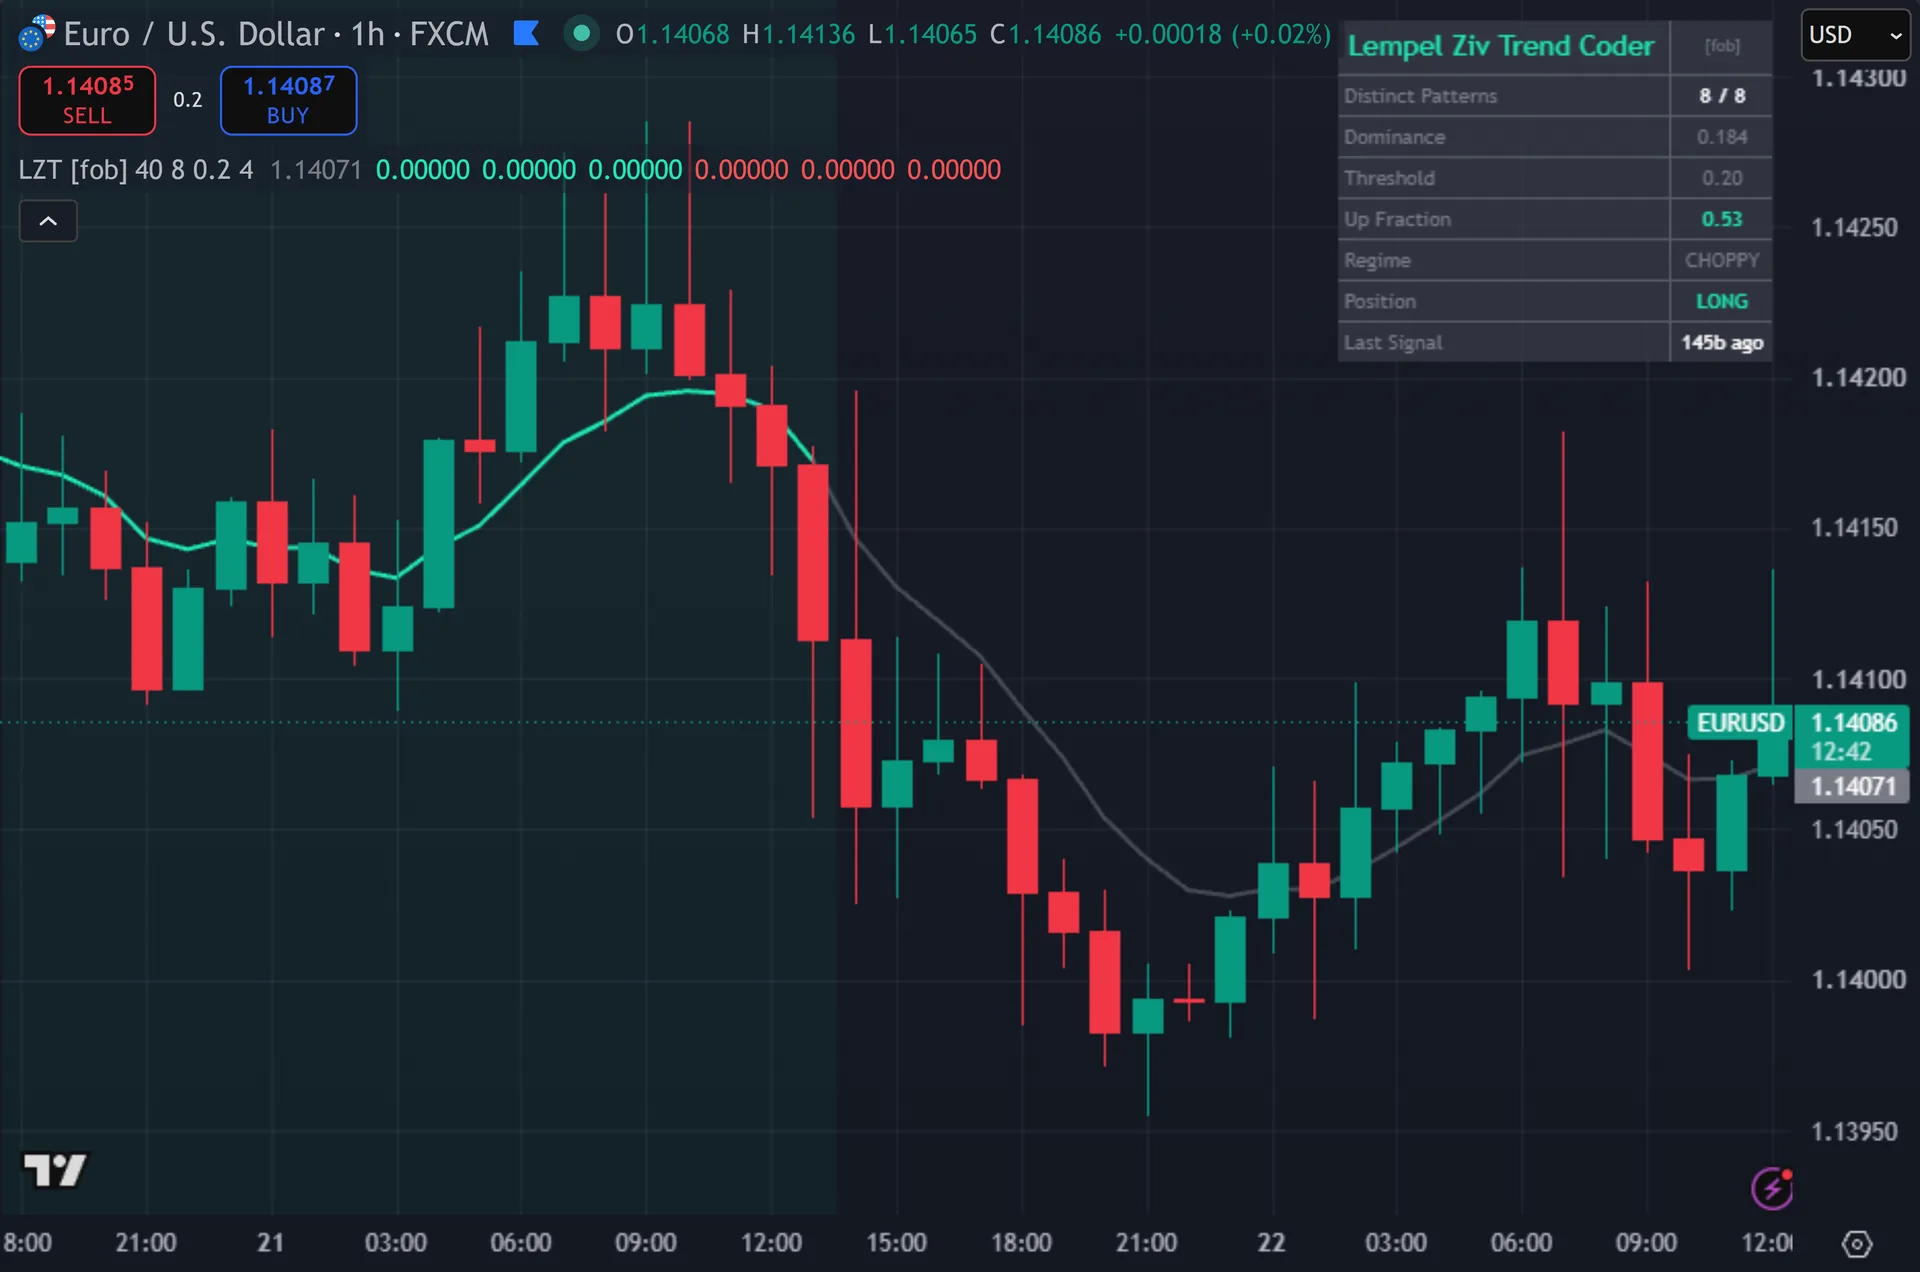Click the open value O1.14068
1920x1272 pixels.
[x=672, y=35]
